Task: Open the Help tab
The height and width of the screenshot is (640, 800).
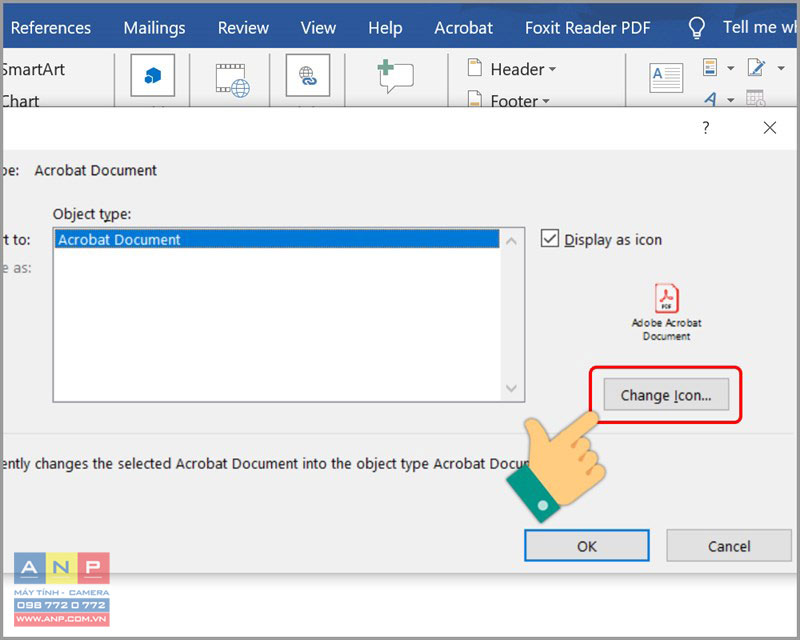Action: [x=385, y=28]
